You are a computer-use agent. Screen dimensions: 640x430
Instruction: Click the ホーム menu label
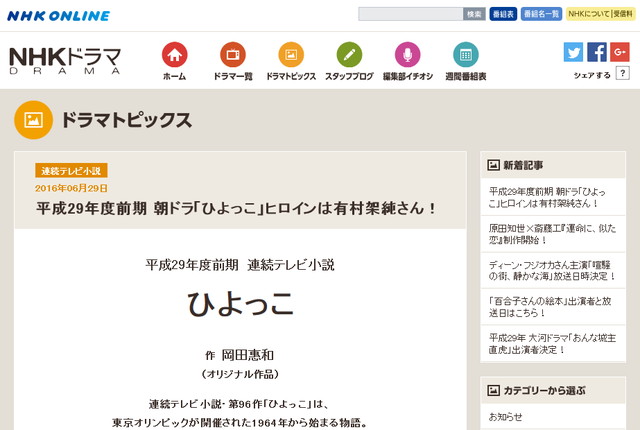point(174,76)
